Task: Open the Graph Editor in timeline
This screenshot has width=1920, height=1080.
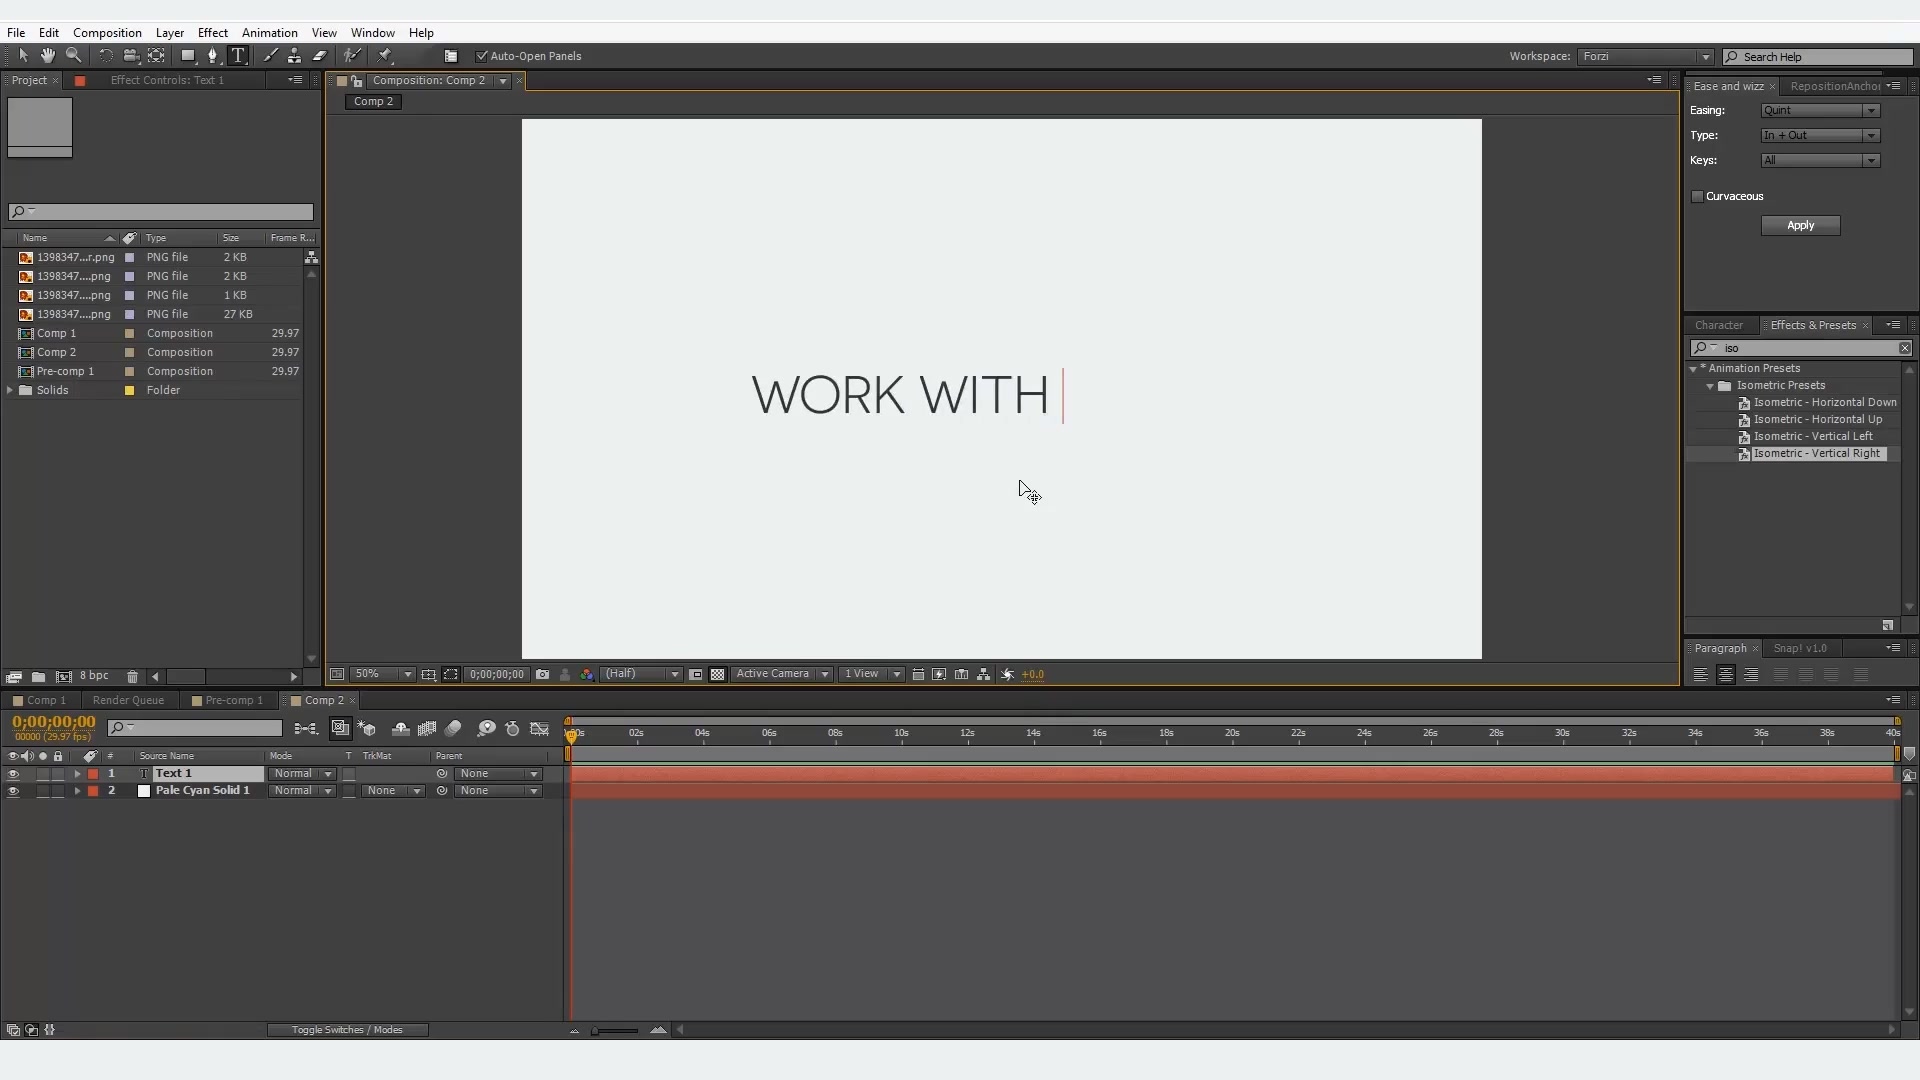Action: click(x=540, y=729)
